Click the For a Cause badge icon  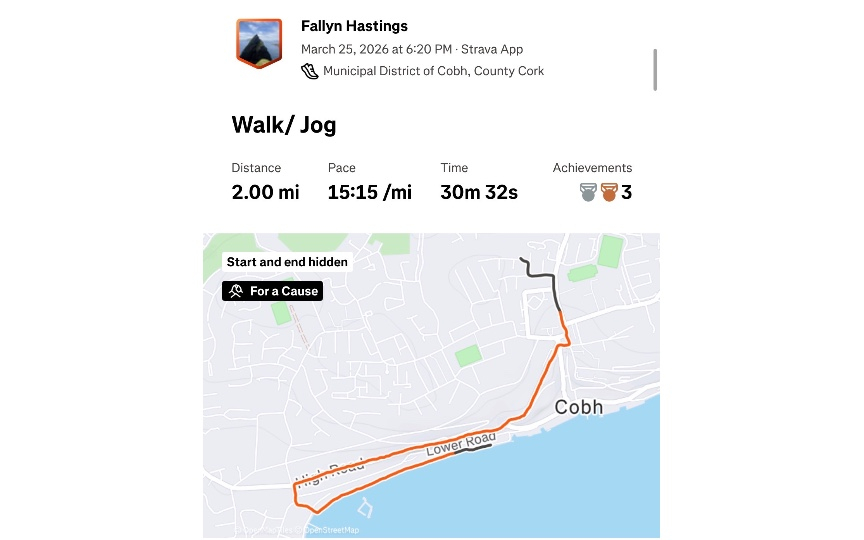click(x=236, y=291)
